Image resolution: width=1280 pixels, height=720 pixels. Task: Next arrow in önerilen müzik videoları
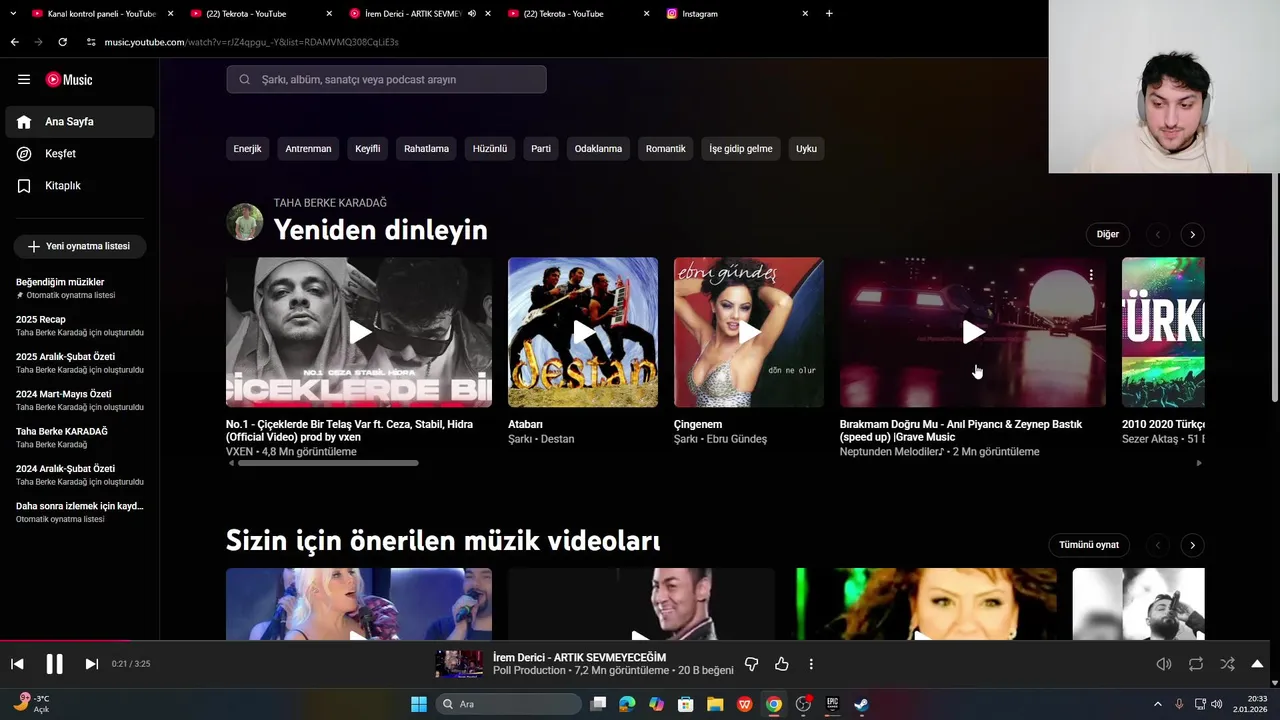(x=1192, y=545)
